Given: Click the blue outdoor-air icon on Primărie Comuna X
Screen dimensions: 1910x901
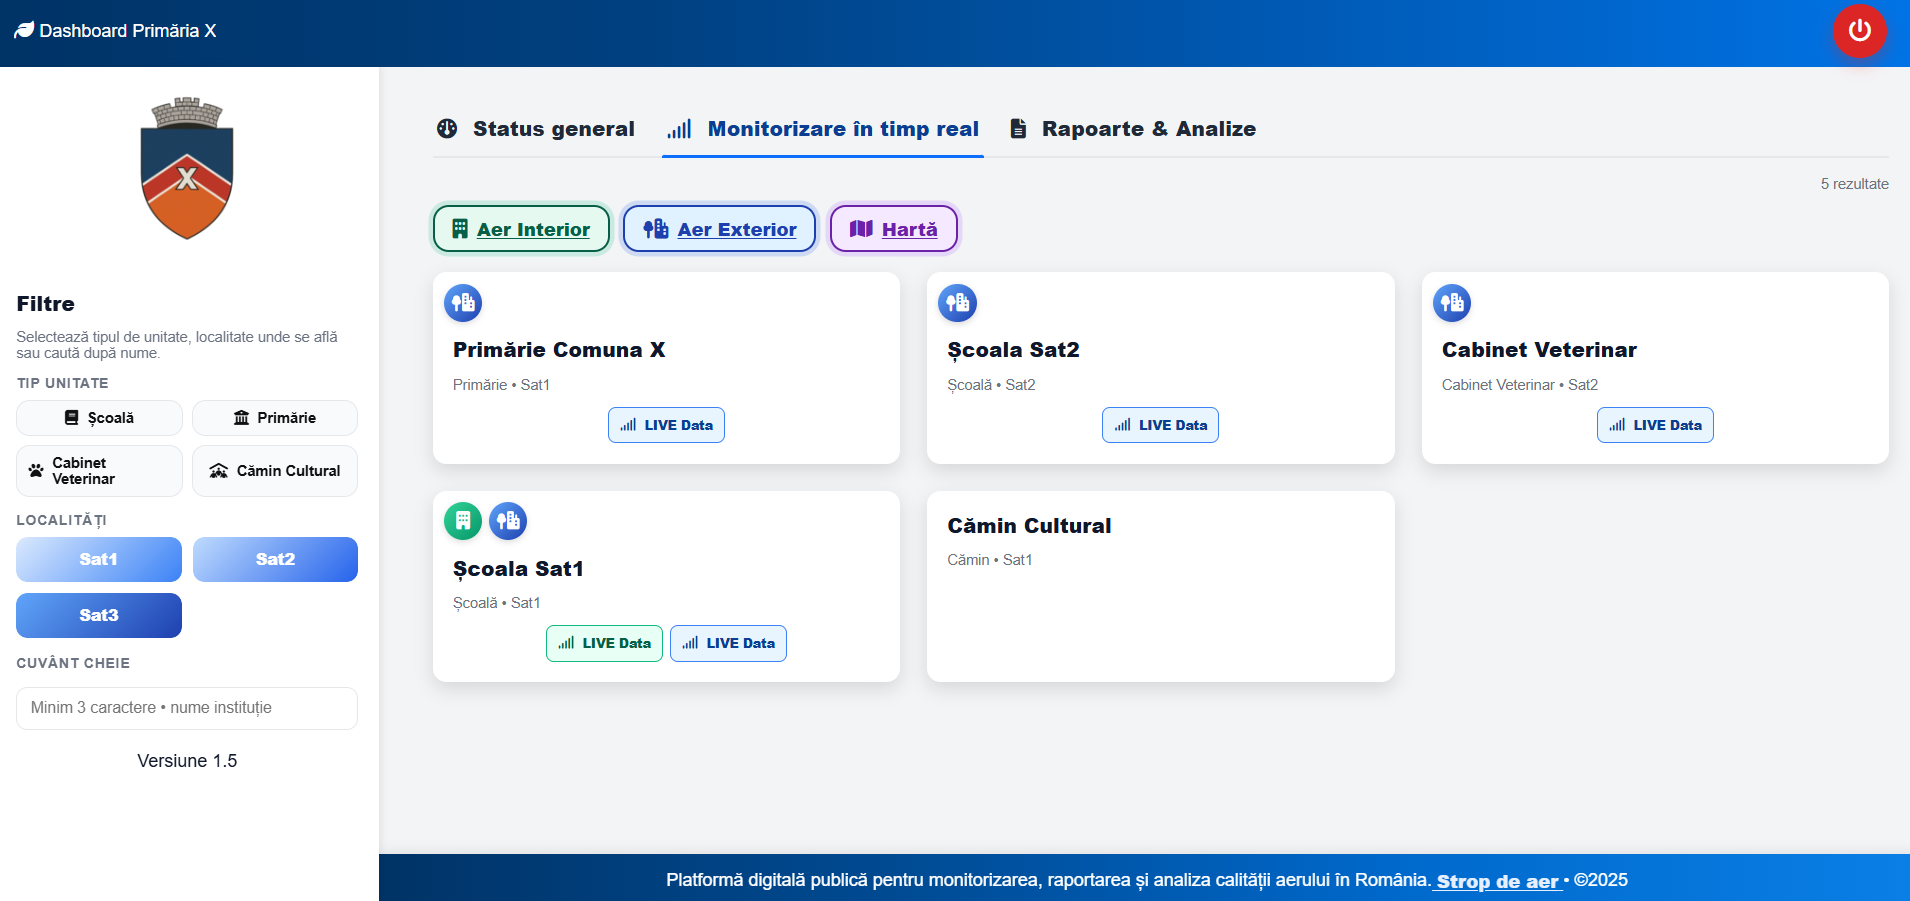Looking at the screenshot, I should click(463, 303).
